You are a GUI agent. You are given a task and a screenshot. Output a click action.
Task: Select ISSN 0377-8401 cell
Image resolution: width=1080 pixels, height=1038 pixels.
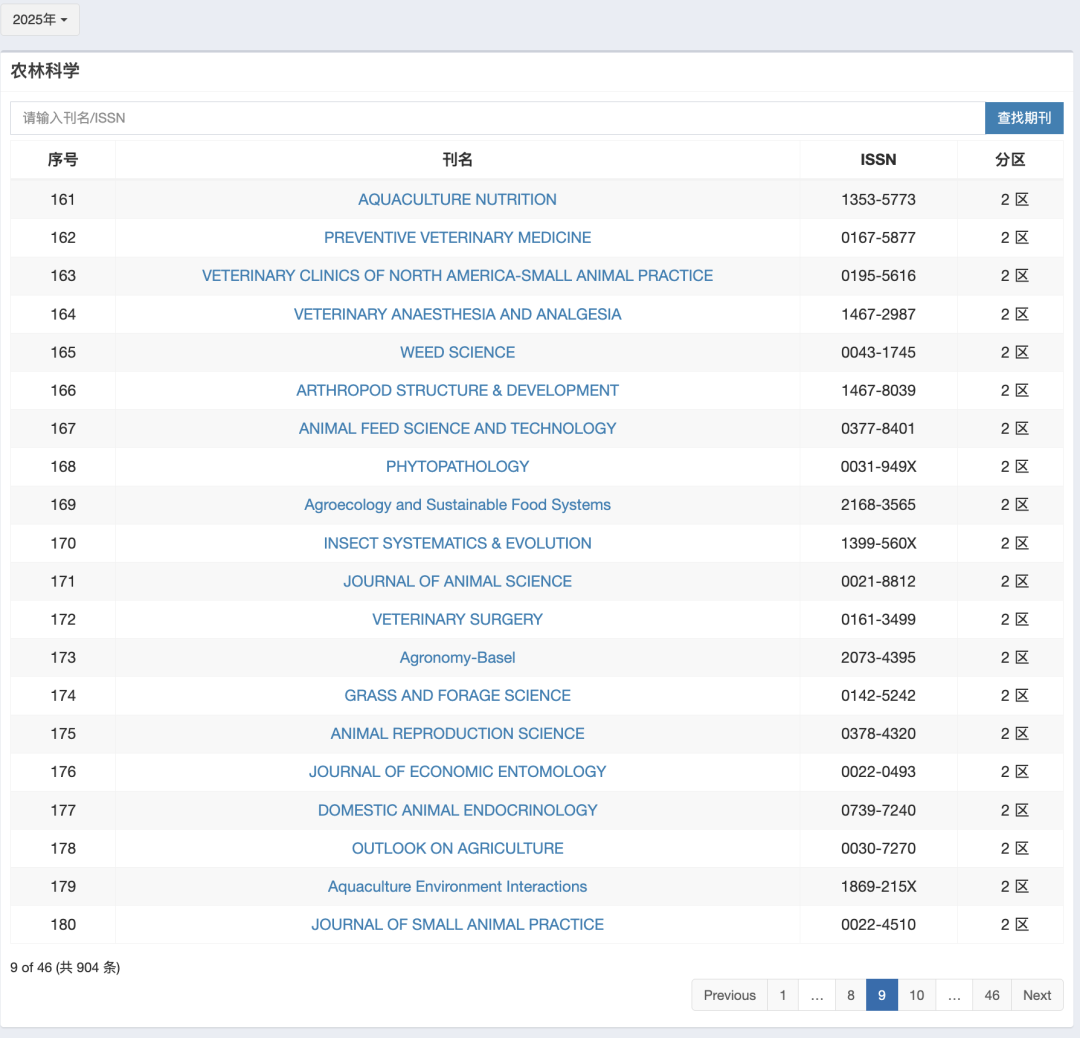(x=878, y=428)
